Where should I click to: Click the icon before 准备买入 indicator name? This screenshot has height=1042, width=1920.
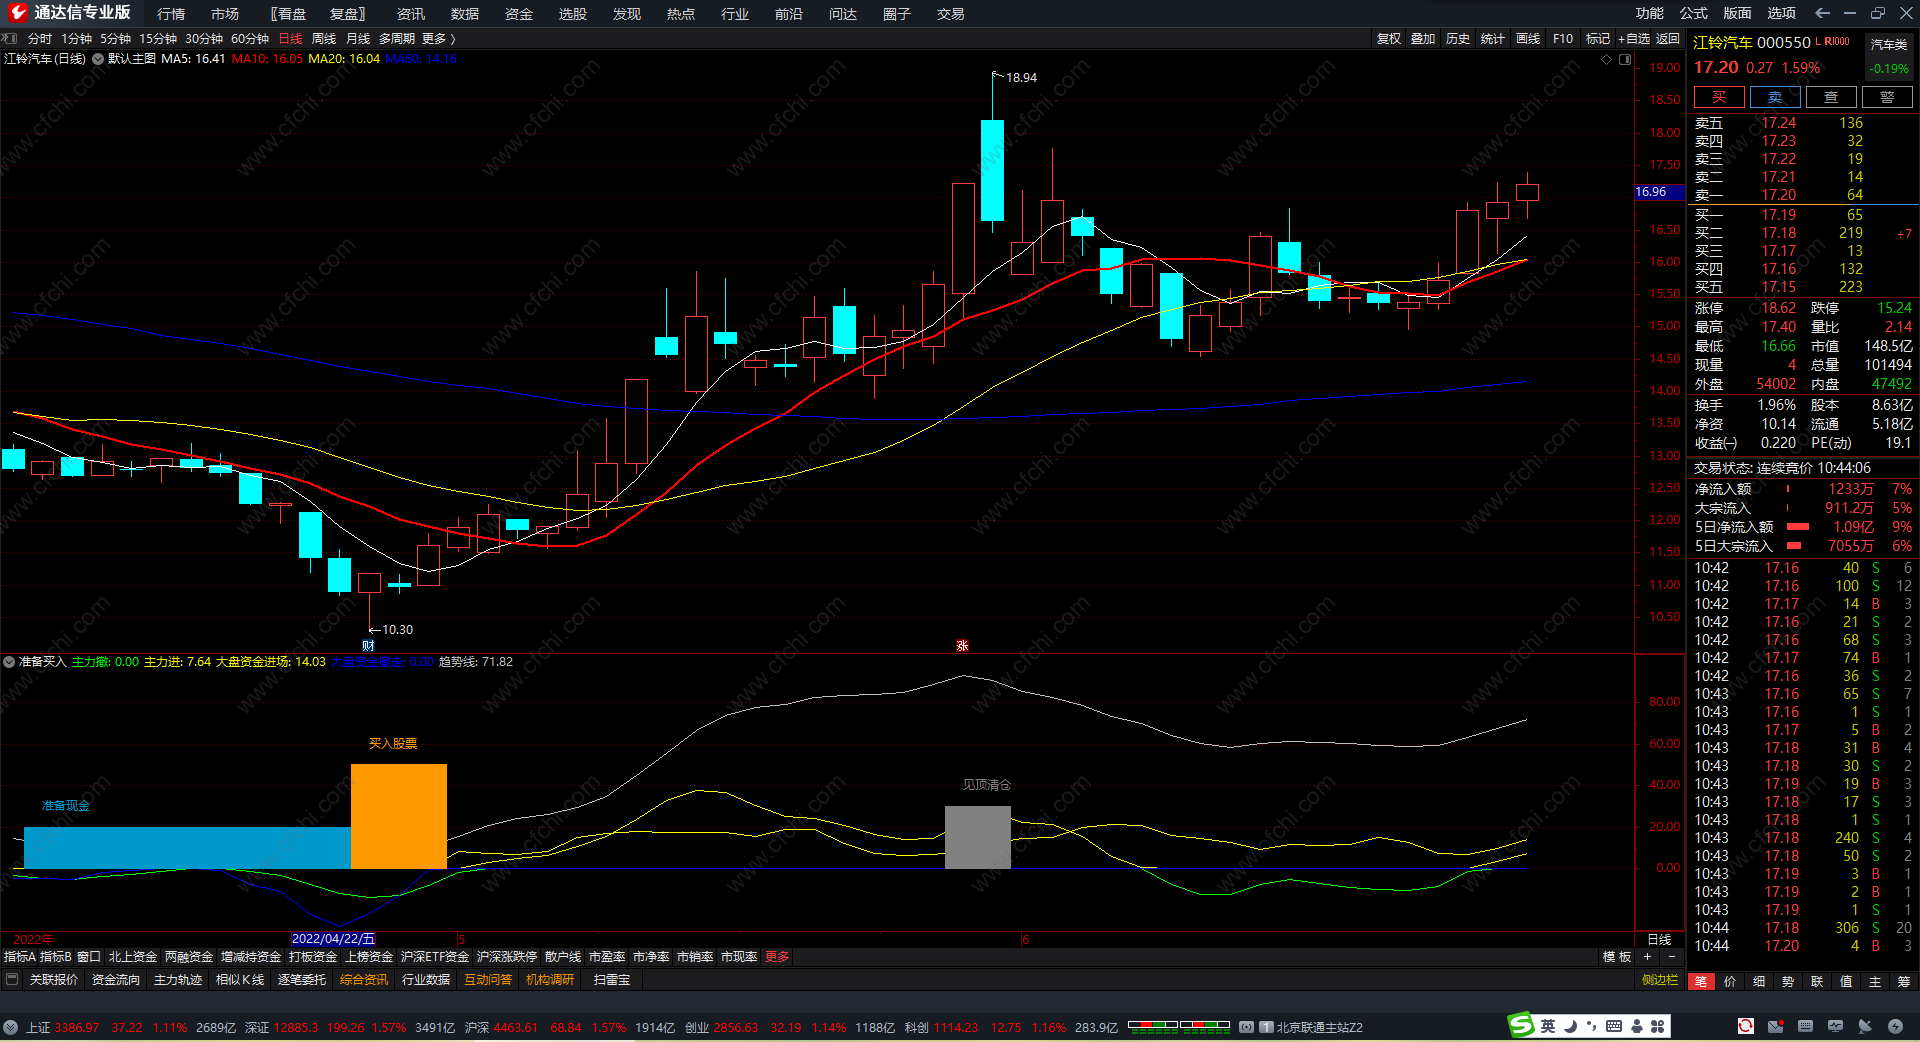9,662
